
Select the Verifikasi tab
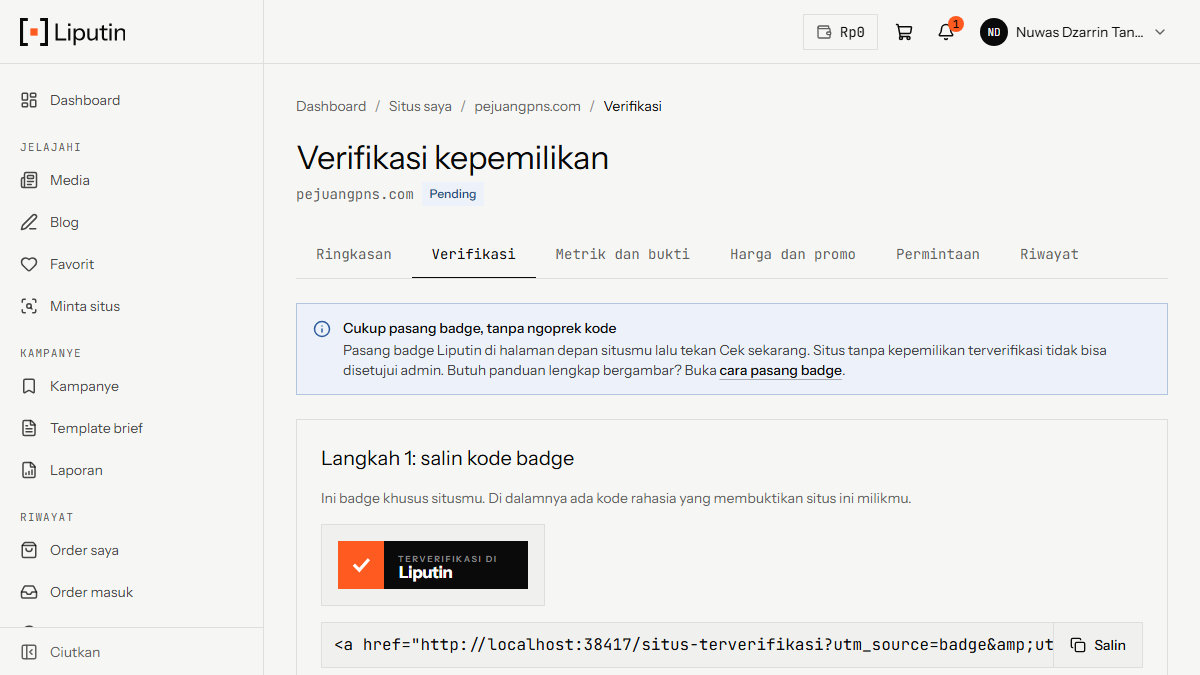pyautogui.click(x=474, y=254)
